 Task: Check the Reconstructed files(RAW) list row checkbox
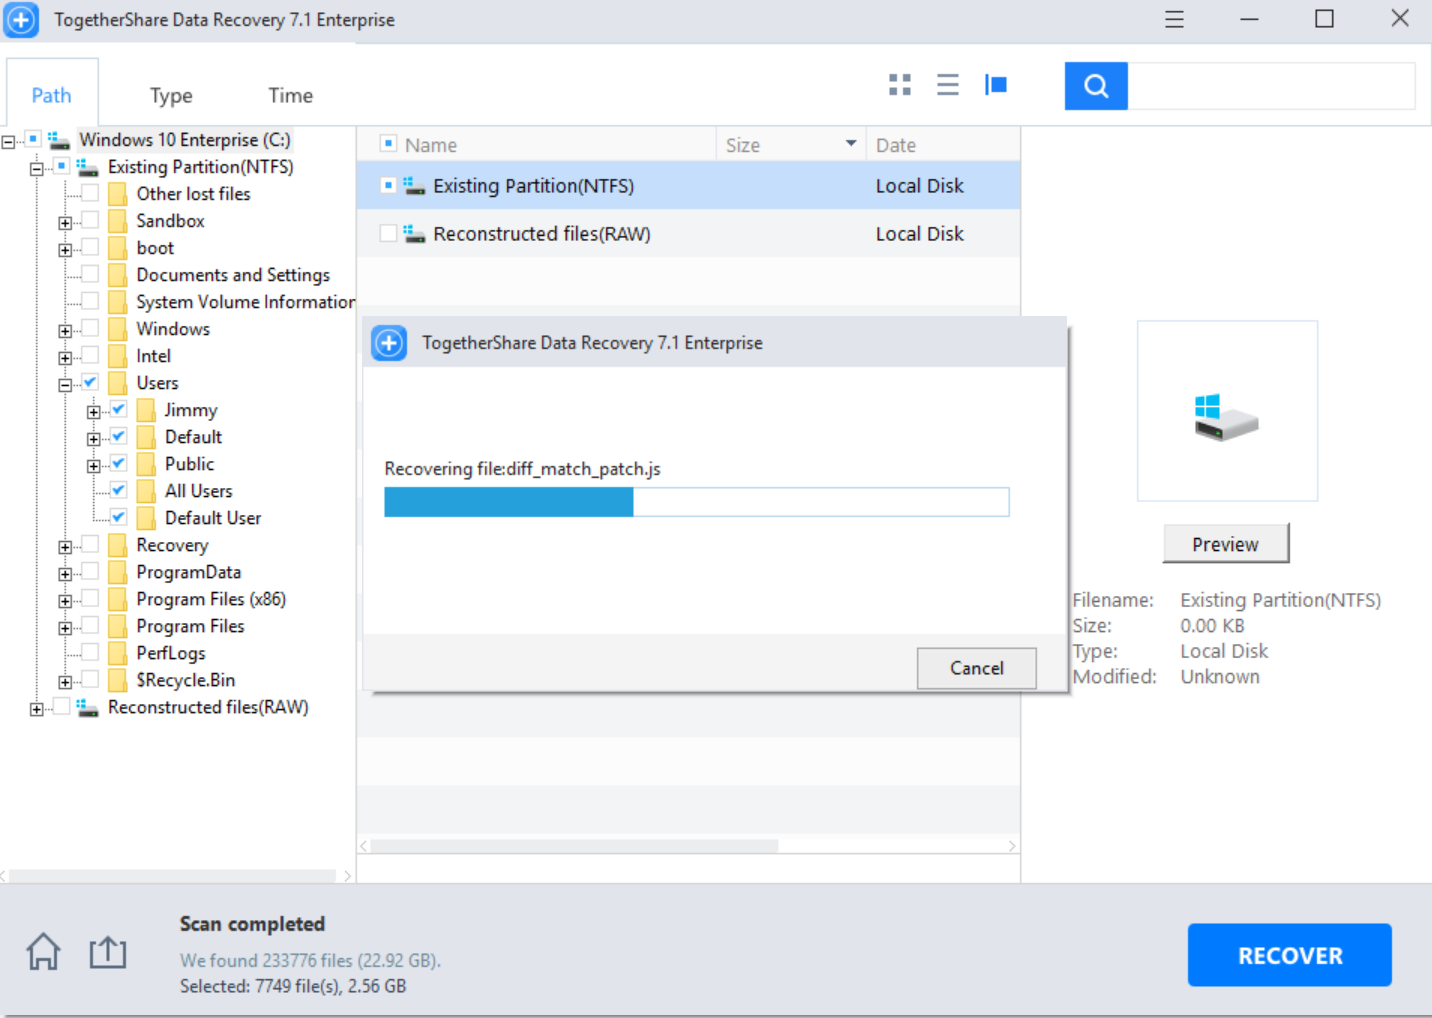pyautogui.click(x=388, y=233)
